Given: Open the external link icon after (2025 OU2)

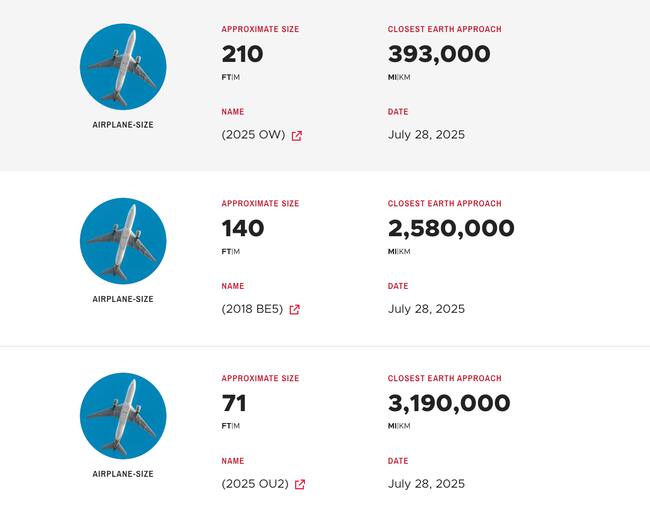Looking at the screenshot, I should pos(300,485).
